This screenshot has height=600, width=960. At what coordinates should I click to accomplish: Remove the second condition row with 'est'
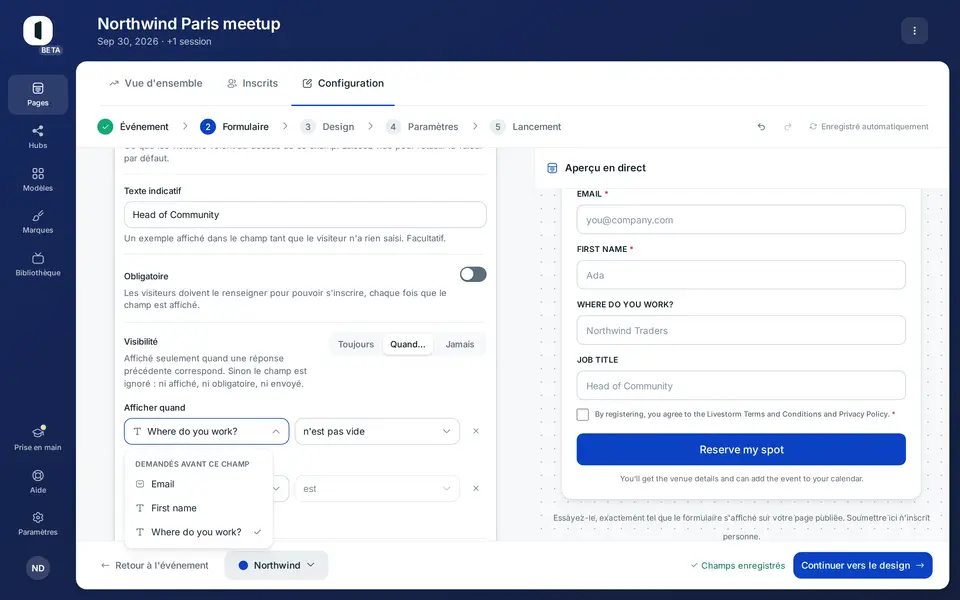476,489
